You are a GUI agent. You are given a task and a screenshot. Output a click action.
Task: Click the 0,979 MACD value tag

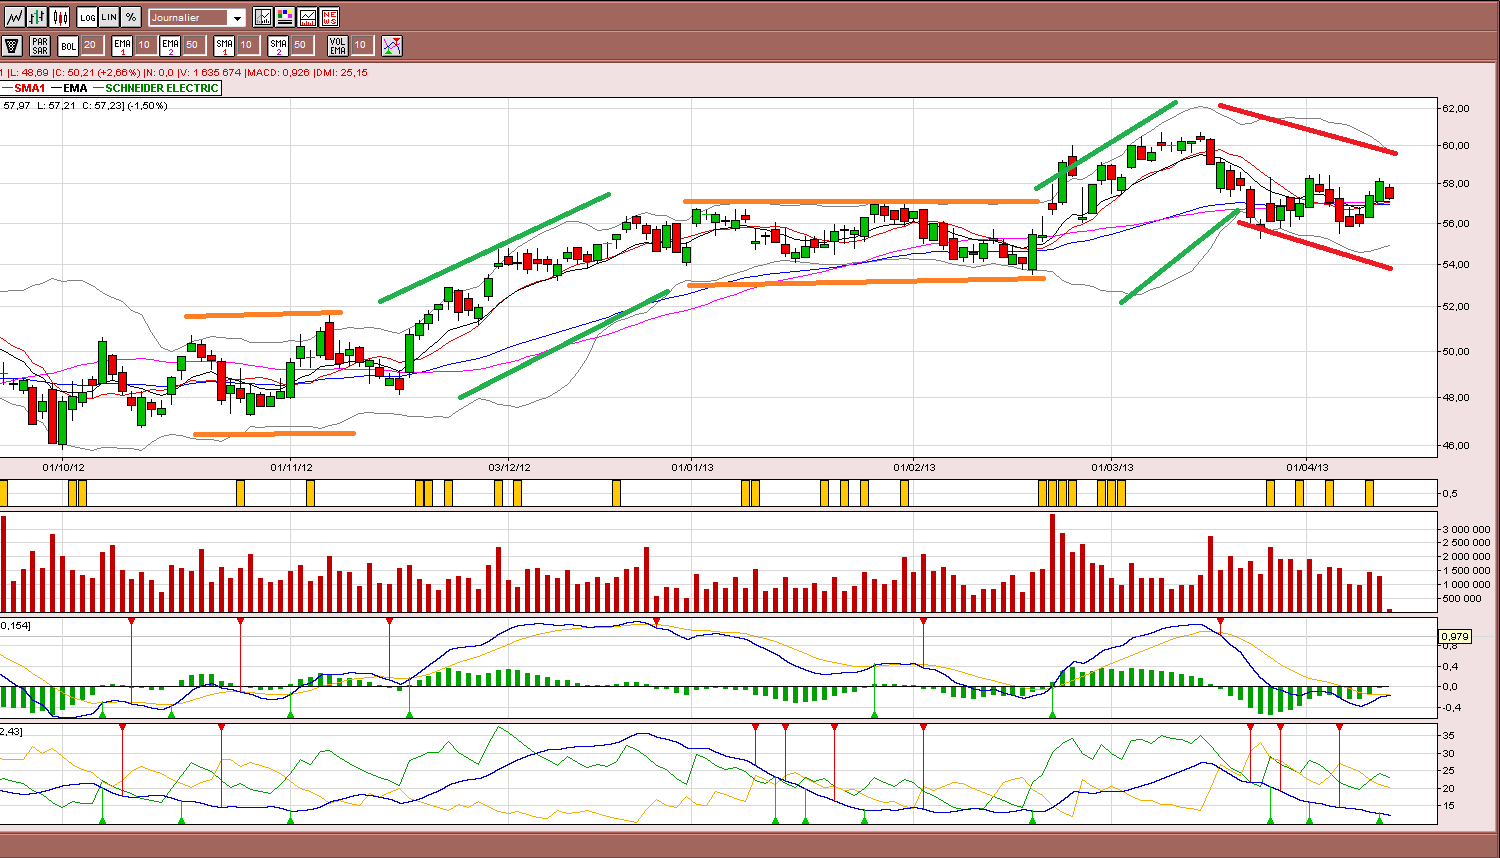coord(1455,636)
